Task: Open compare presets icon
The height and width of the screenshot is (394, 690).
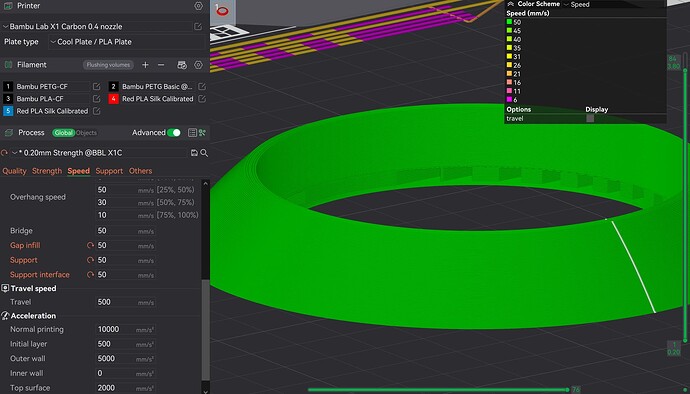Action: coord(202,133)
